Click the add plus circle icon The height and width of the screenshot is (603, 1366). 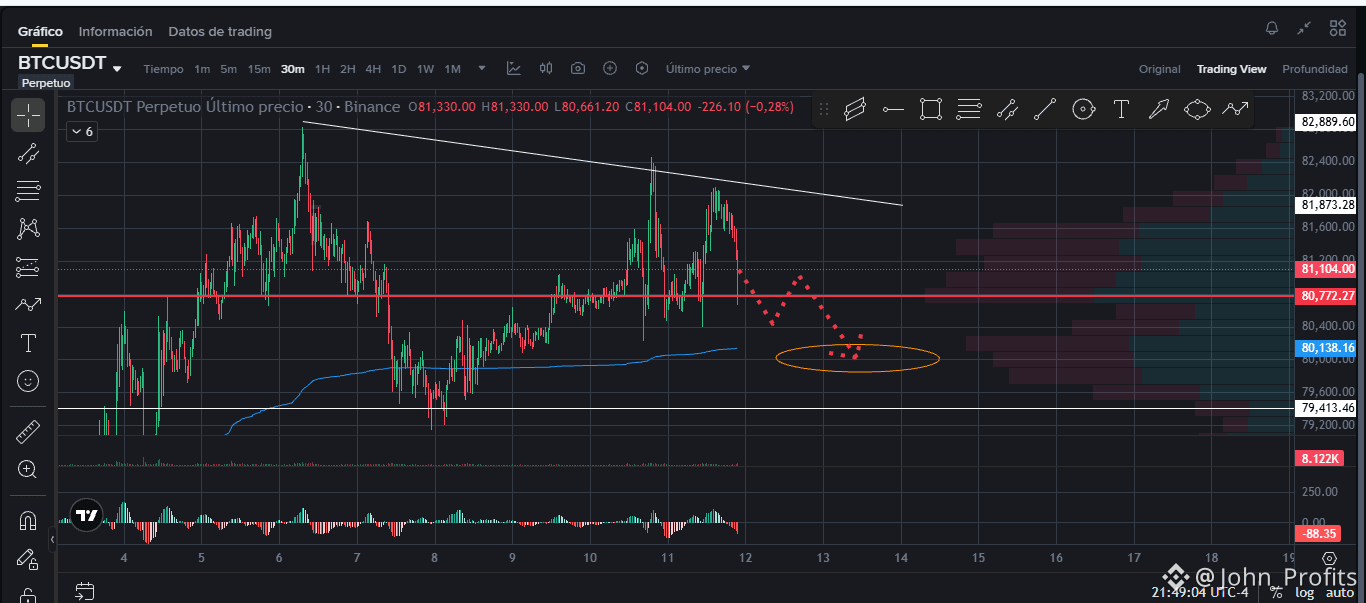[x=610, y=69]
